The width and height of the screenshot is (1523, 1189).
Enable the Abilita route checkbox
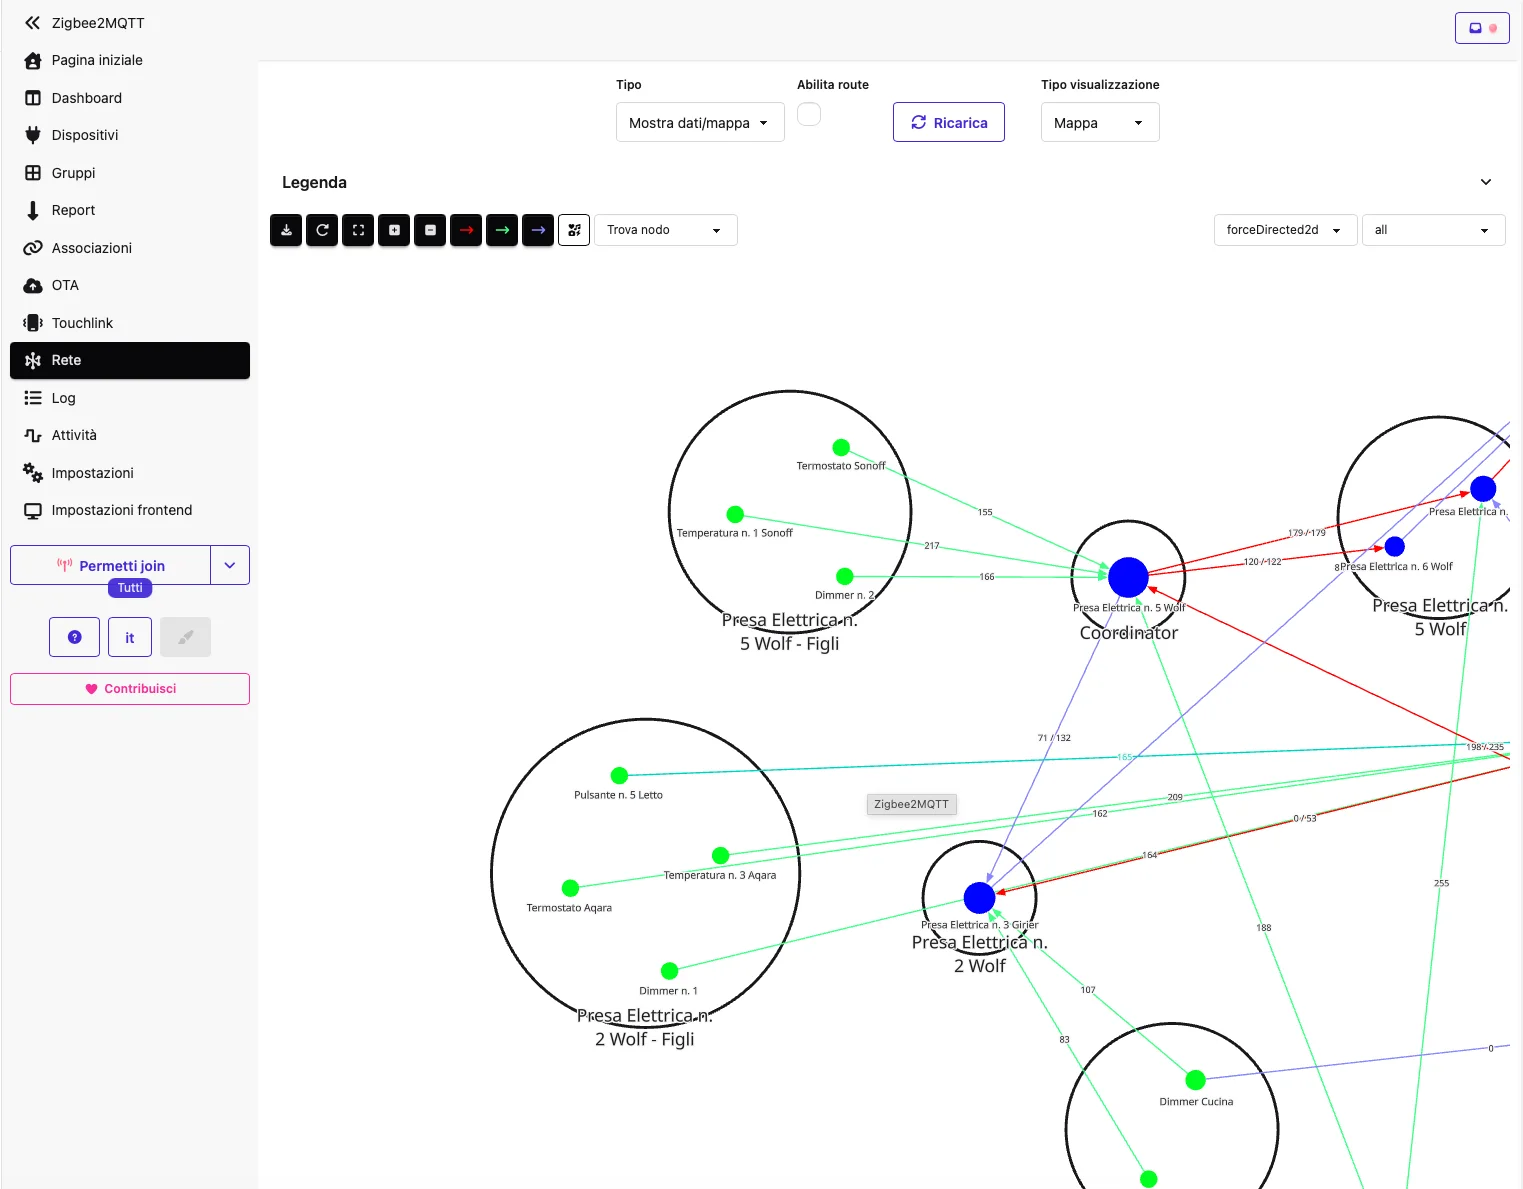pos(809,114)
